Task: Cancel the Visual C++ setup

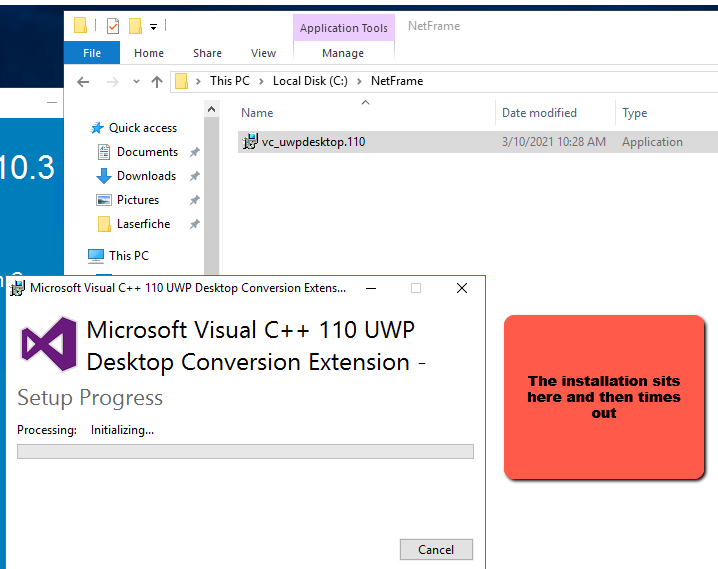Action: 436,549
